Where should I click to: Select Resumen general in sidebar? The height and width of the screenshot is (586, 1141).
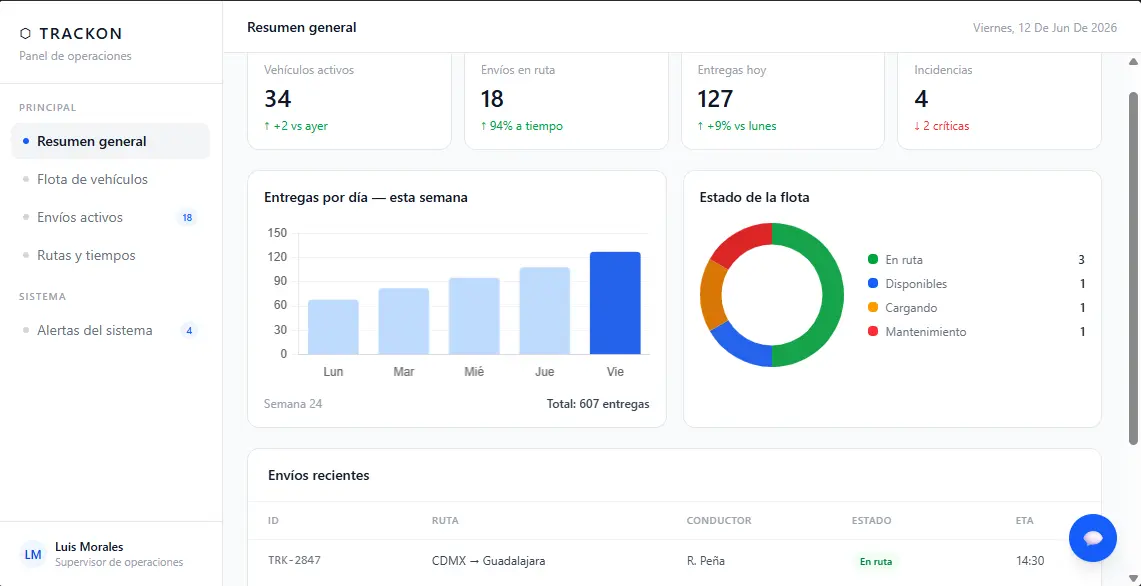pos(111,141)
